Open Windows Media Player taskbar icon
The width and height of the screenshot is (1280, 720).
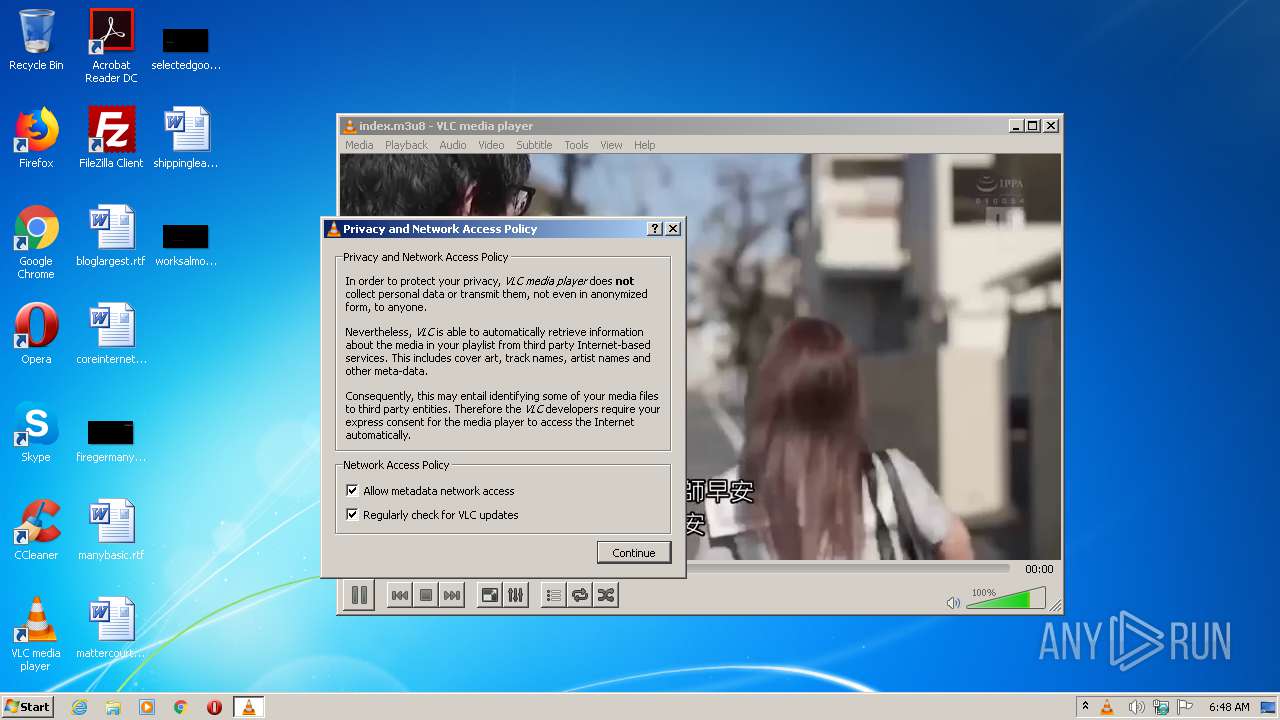click(147, 707)
